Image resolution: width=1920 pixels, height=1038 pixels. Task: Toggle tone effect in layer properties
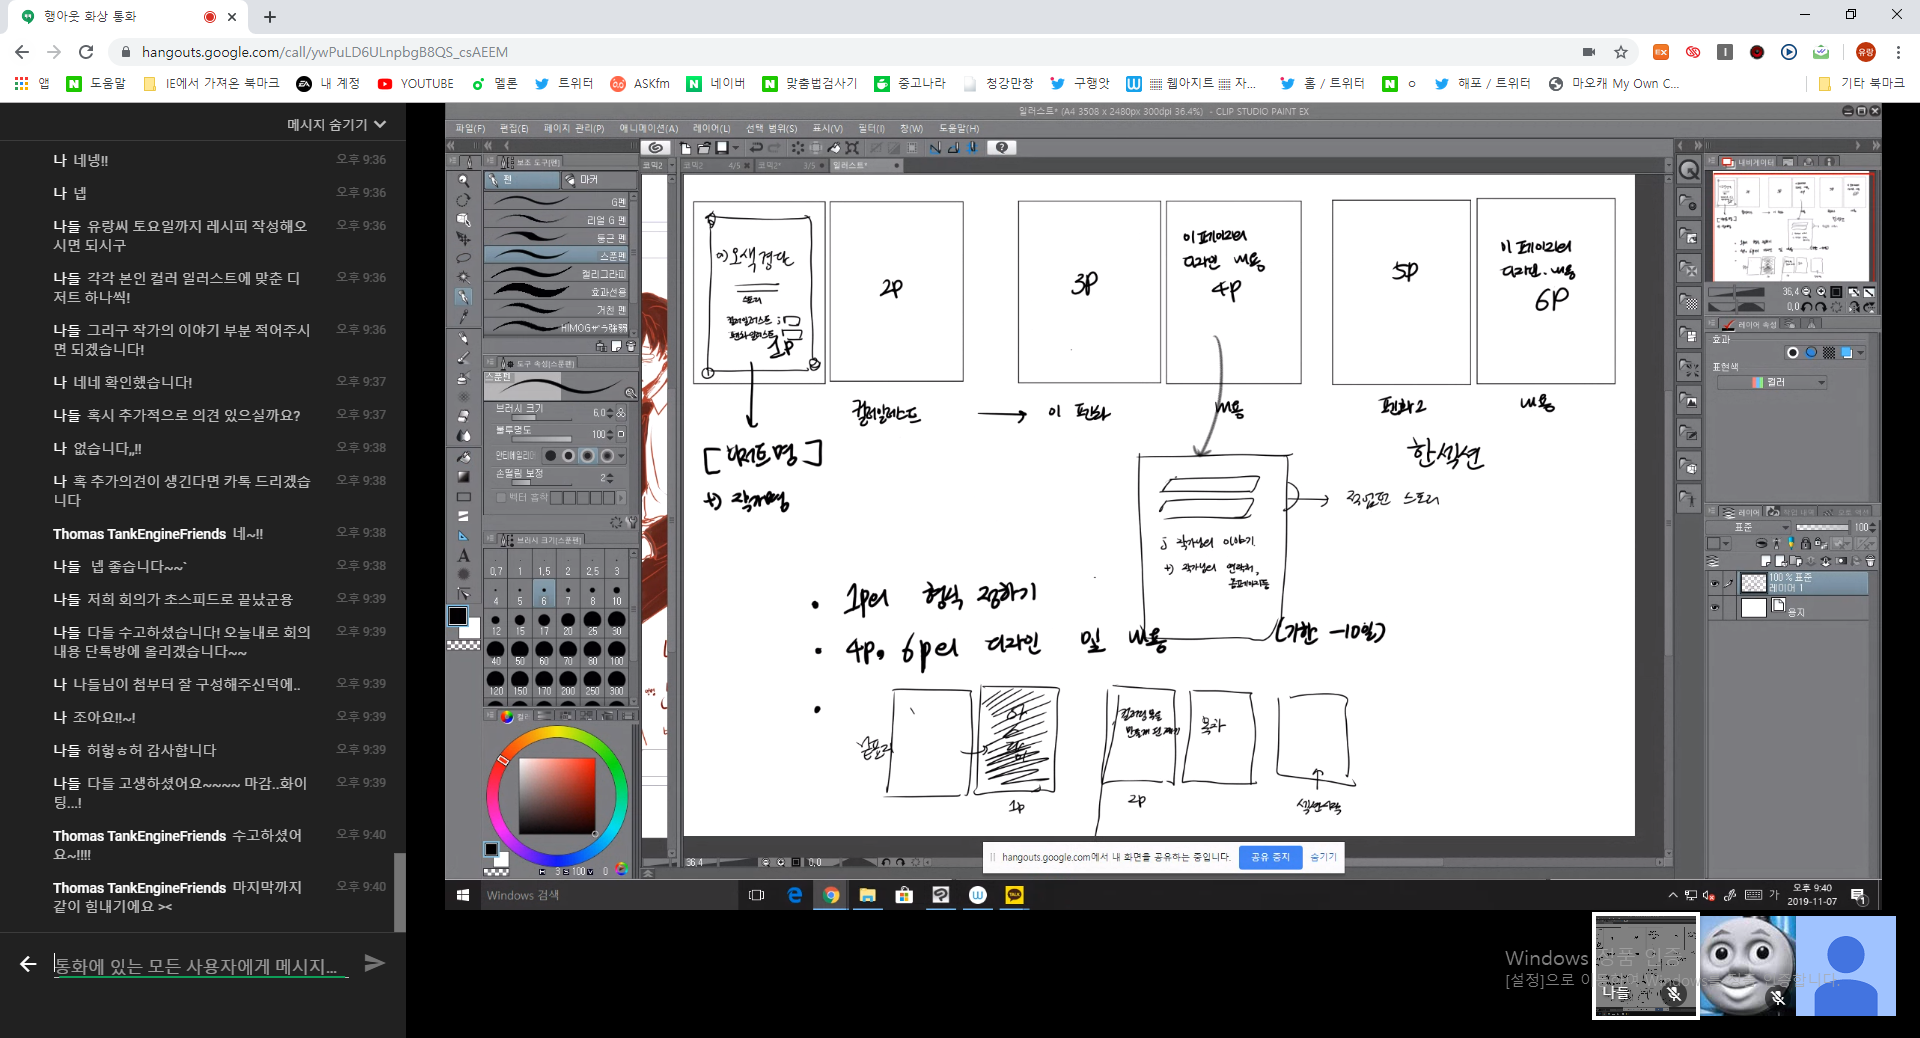[x=1829, y=353]
